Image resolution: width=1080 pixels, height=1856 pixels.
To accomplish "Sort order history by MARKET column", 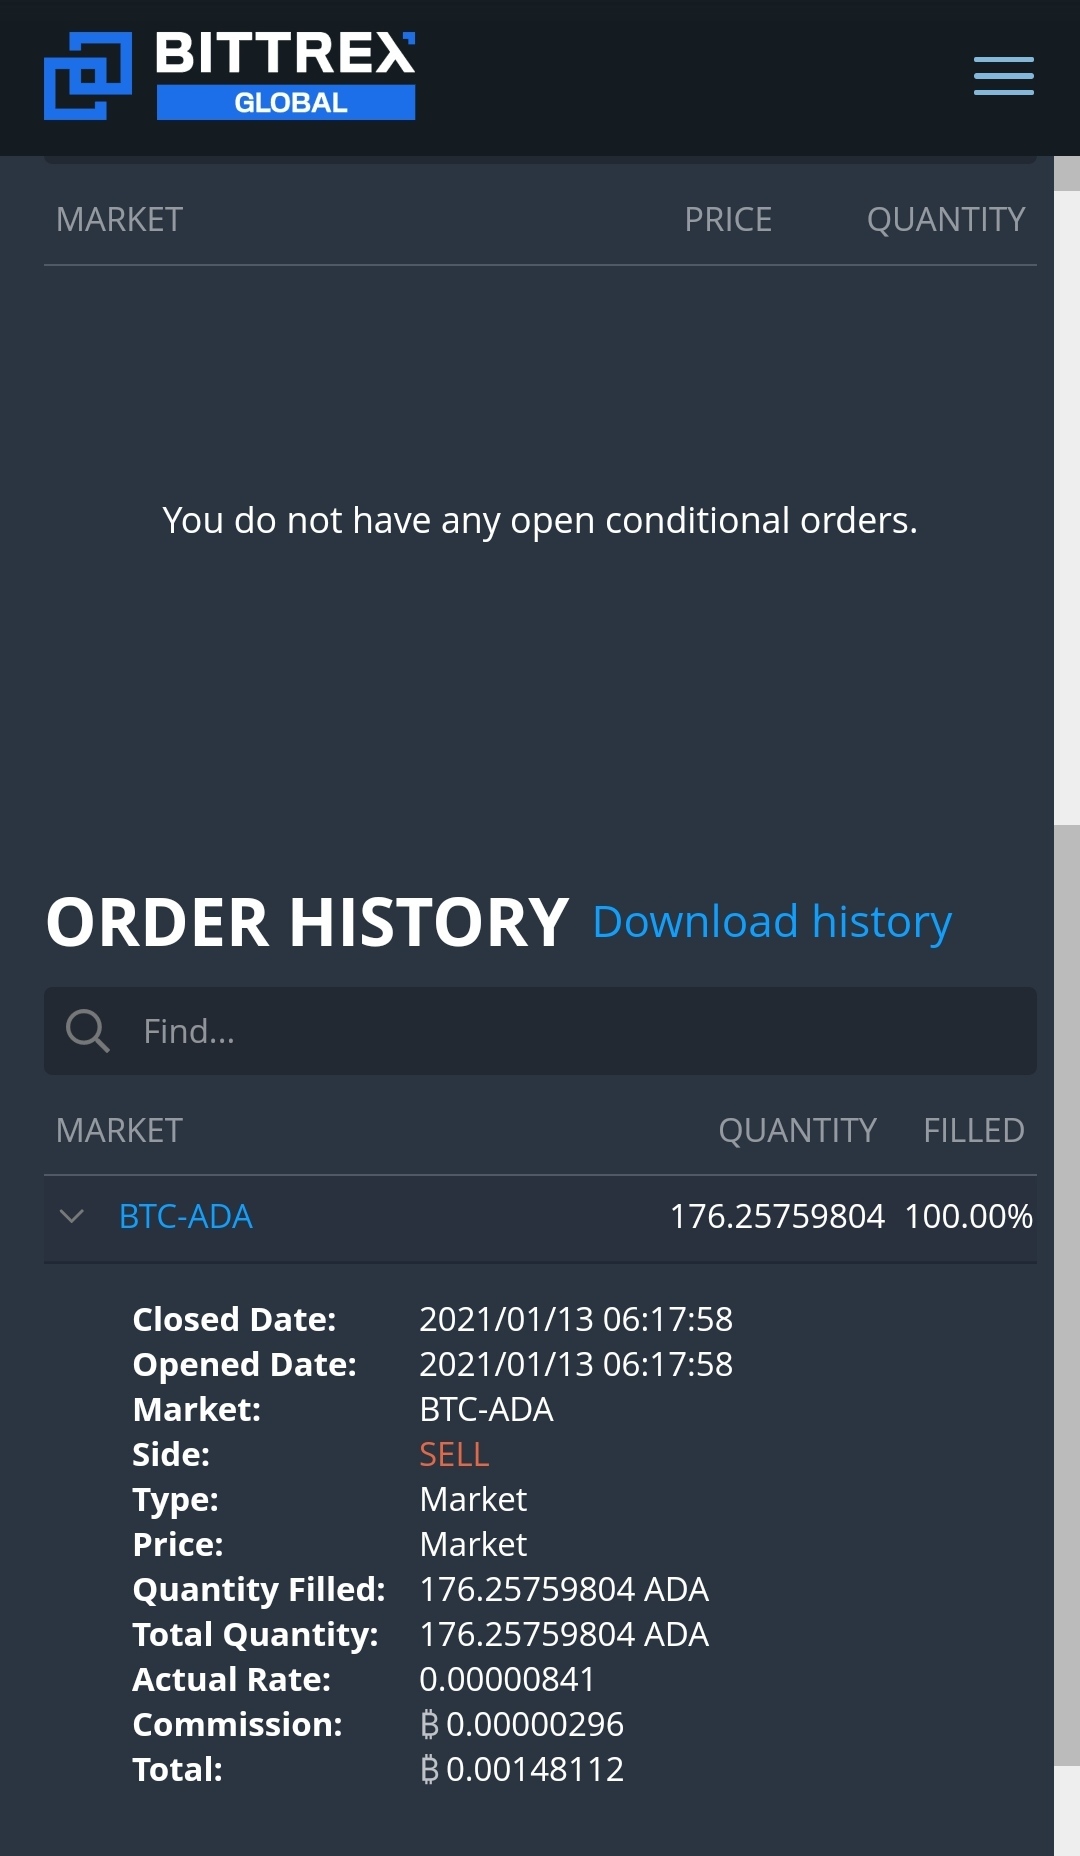I will coord(119,1131).
